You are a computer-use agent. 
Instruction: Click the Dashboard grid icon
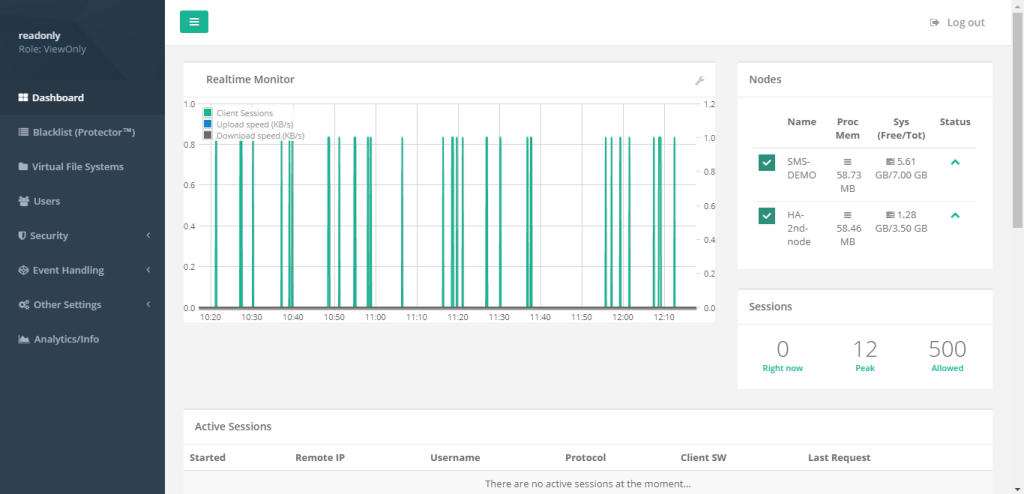(23, 98)
